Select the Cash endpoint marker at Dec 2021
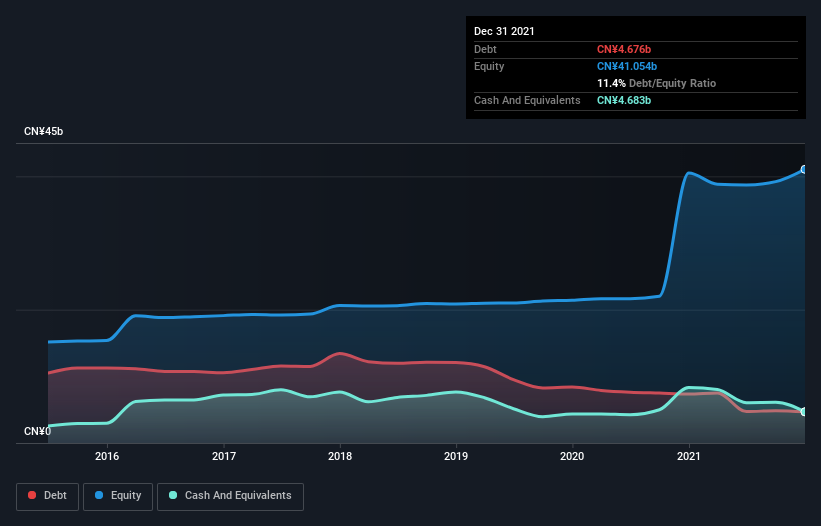The image size is (821, 526). [804, 412]
